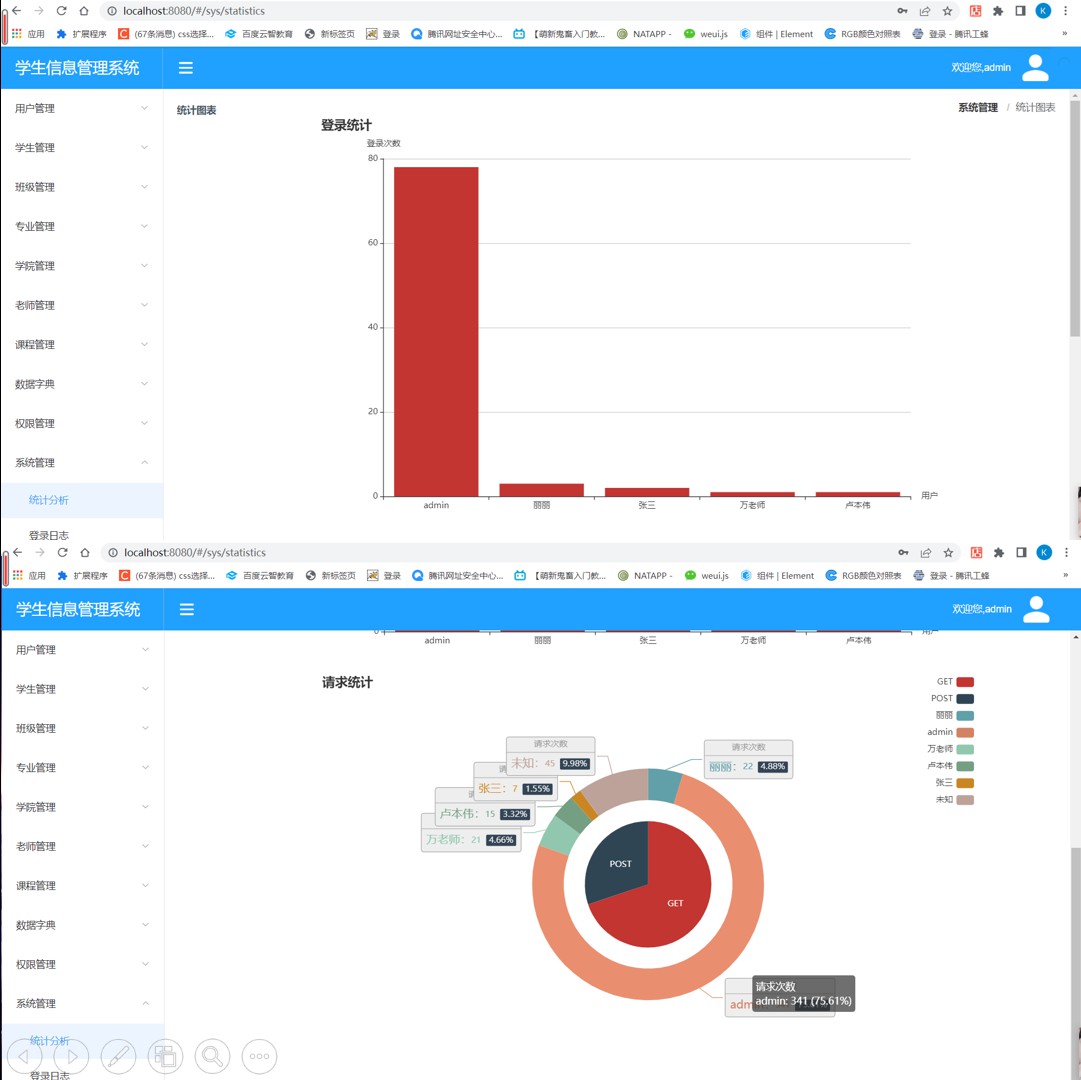This screenshot has width=1081, height=1080.
Task: Show more bookmarks chevron in upper browser
Action: pyautogui.click(x=1064, y=33)
